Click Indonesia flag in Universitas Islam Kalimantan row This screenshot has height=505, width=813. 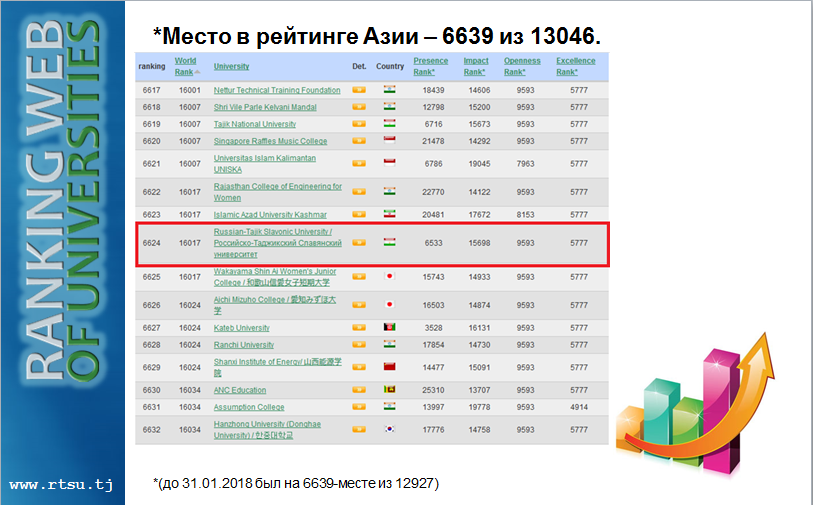pos(389,163)
